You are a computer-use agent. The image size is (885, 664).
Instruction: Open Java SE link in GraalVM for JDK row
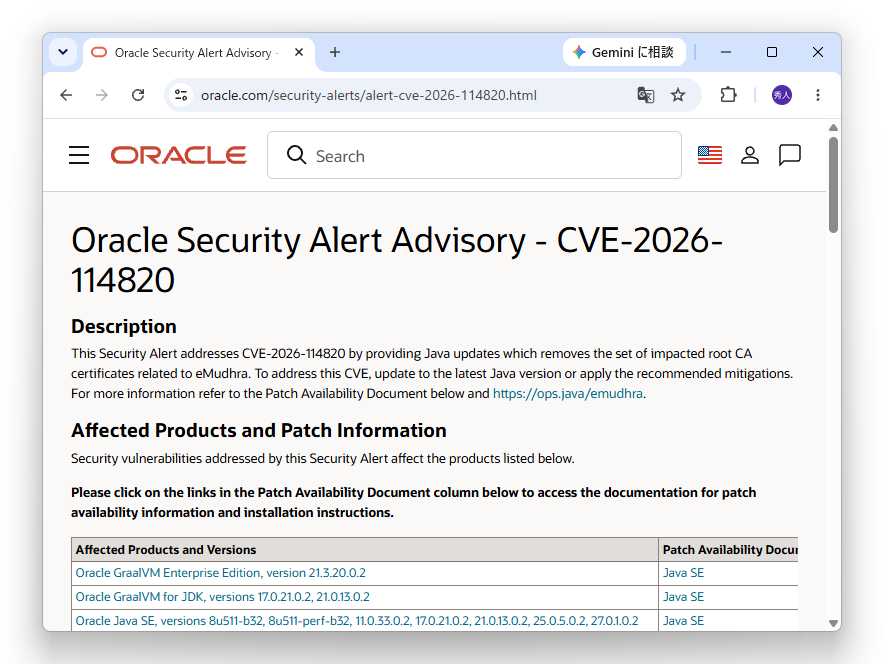(x=684, y=597)
